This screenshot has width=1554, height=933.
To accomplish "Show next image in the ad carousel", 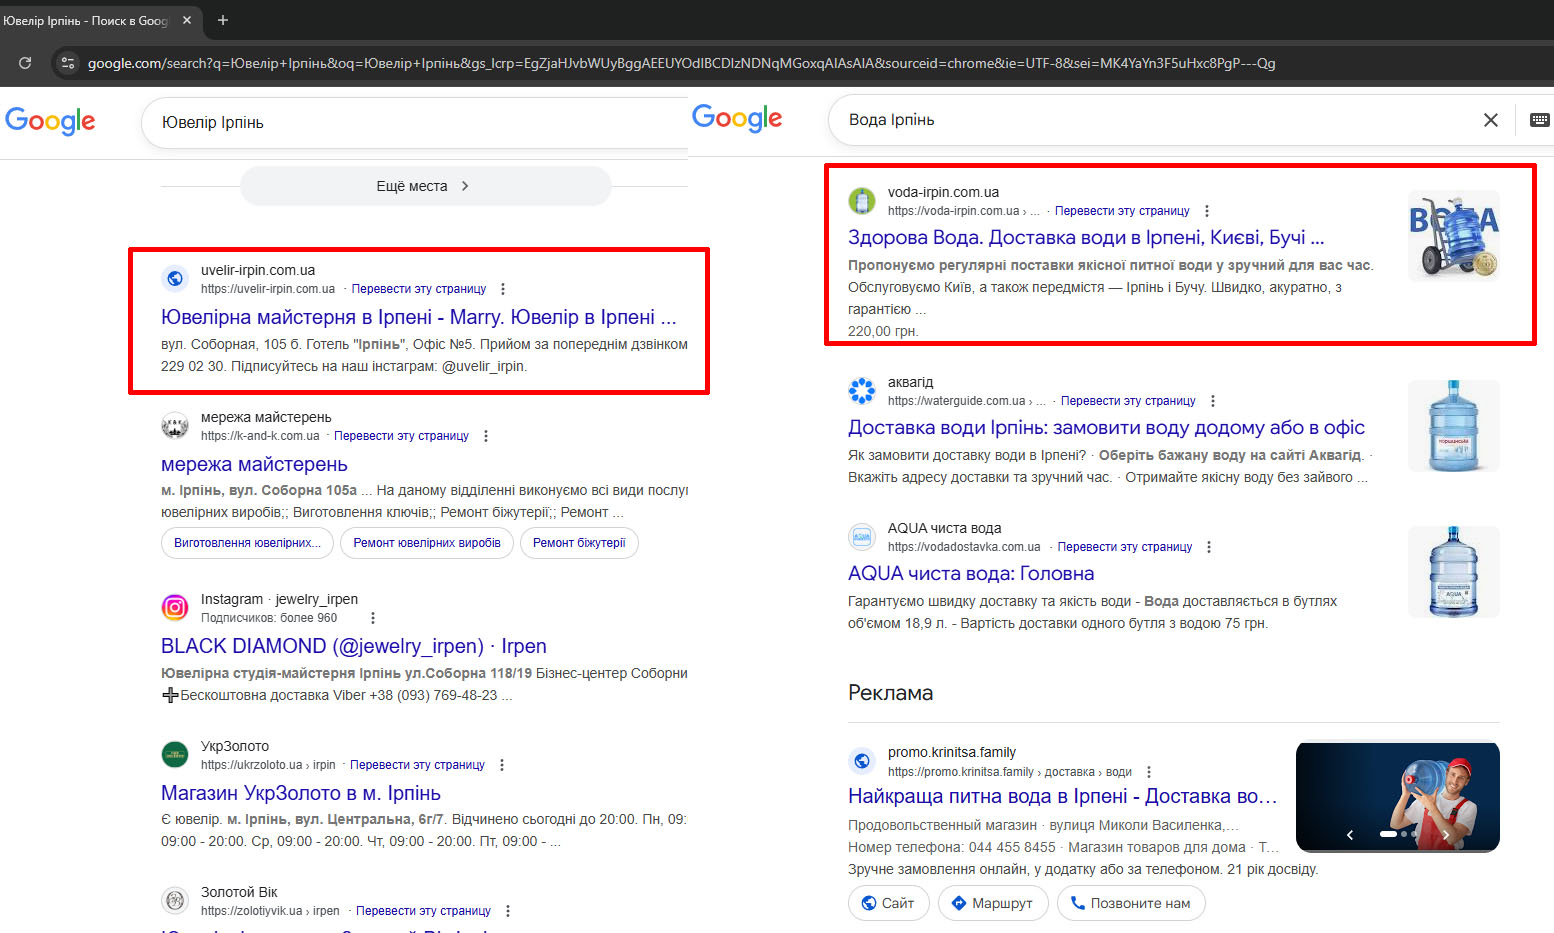I will click(x=1446, y=834).
